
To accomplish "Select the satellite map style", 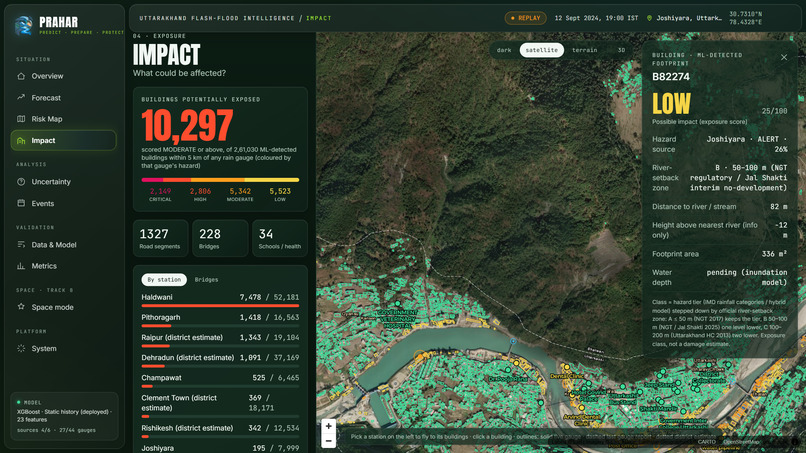I will [541, 50].
